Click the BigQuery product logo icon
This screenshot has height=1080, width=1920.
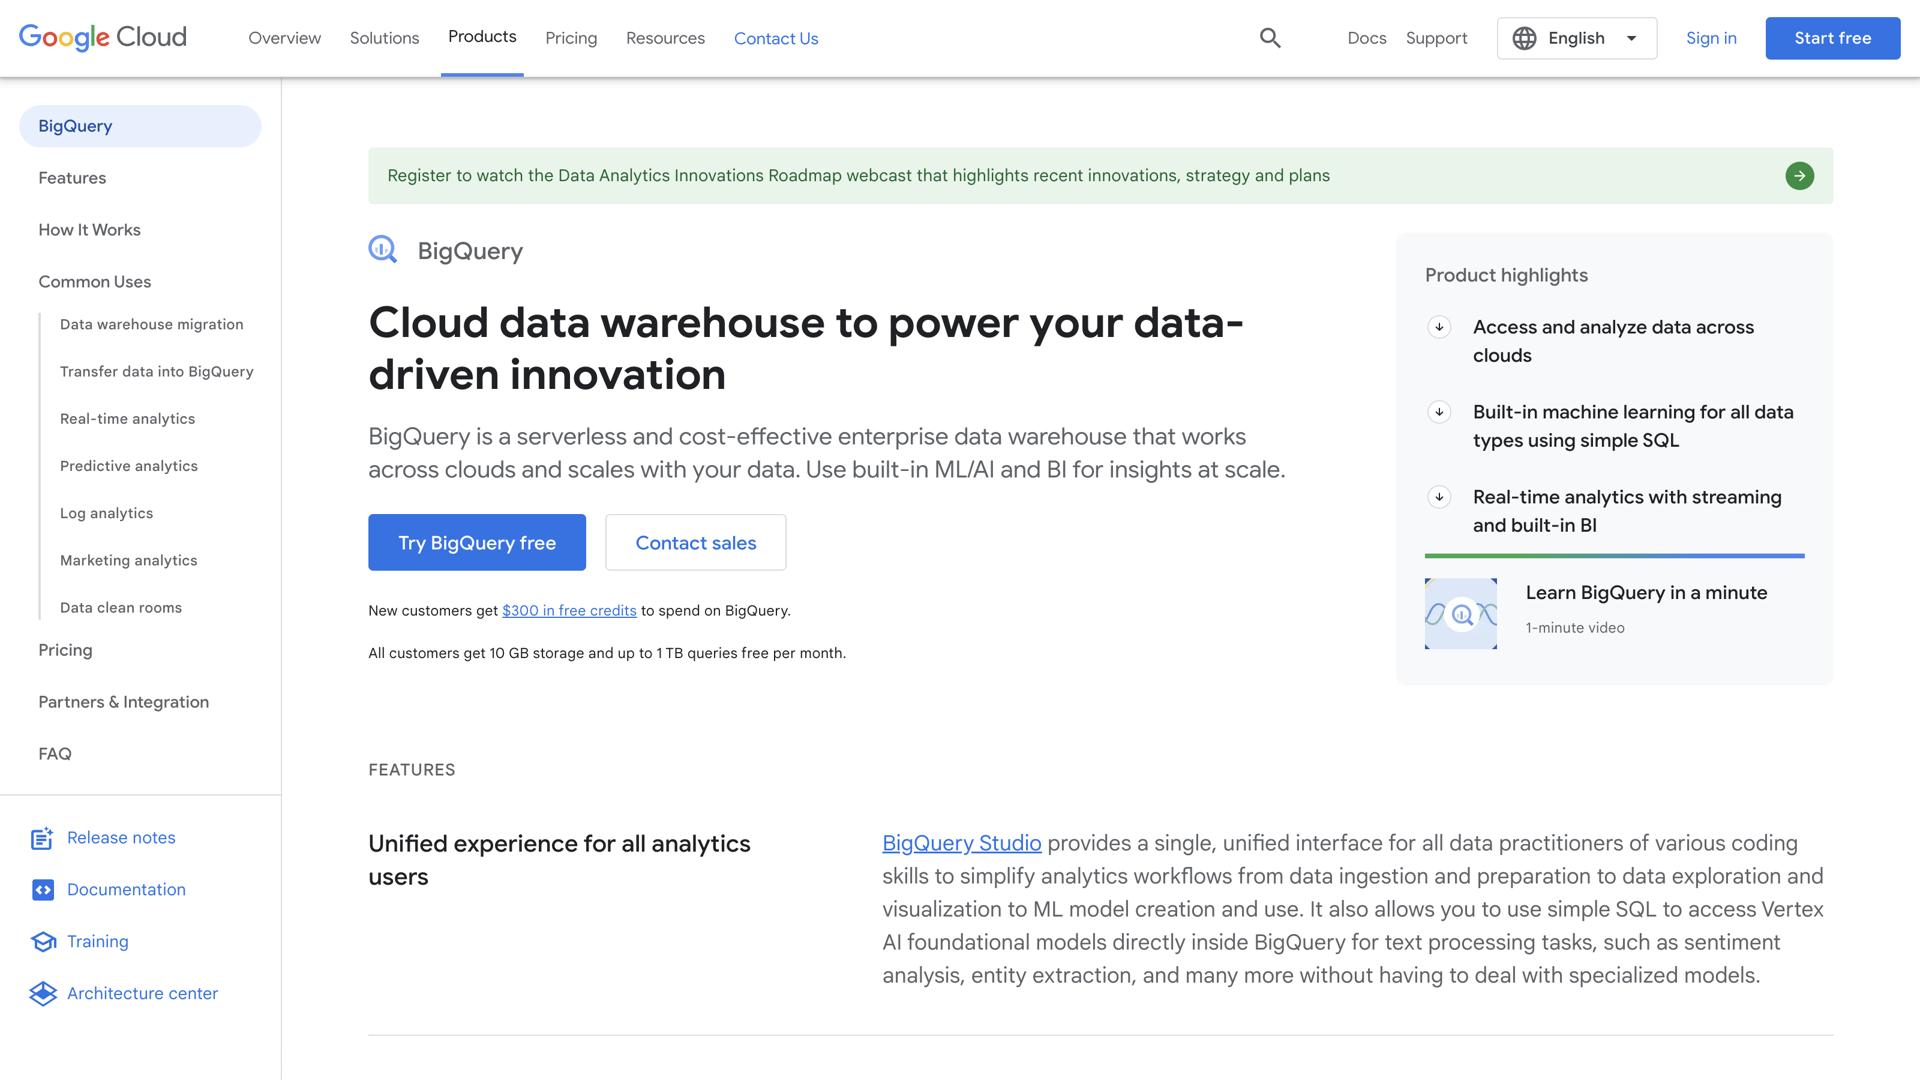(x=382, y=250)
